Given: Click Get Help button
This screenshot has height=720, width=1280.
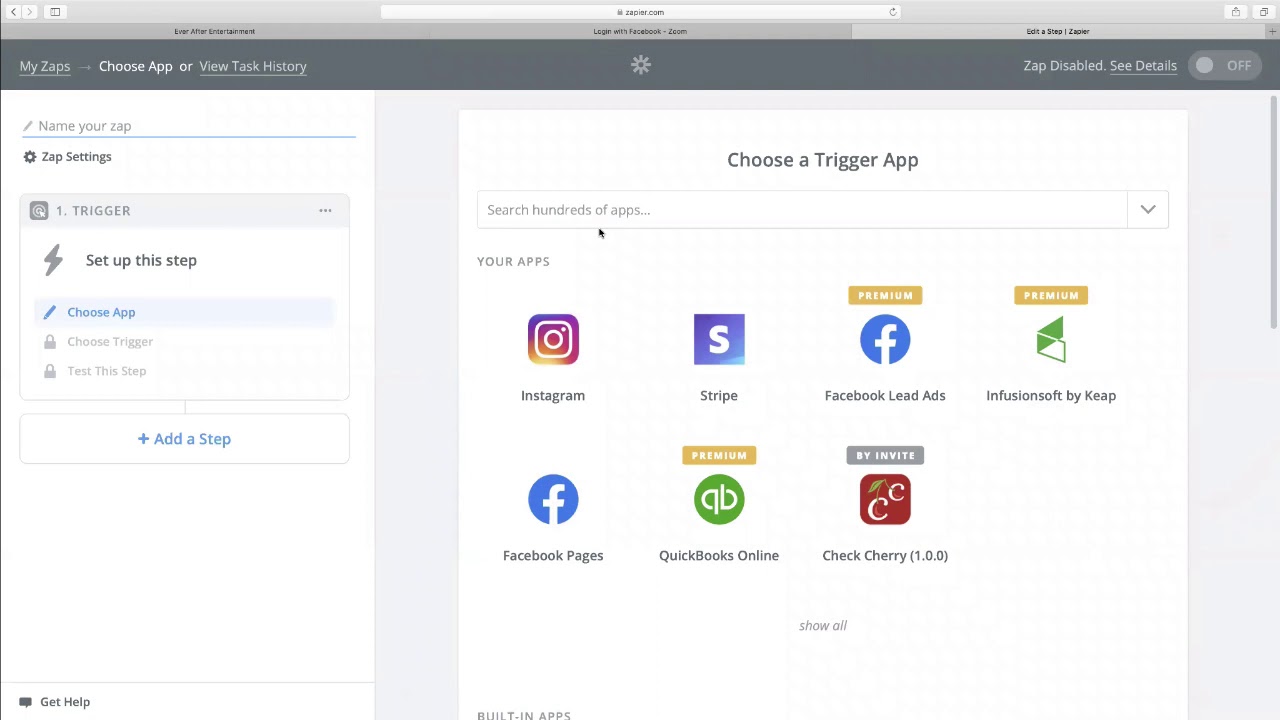Looking at the screenshot, I should point(55,702).
